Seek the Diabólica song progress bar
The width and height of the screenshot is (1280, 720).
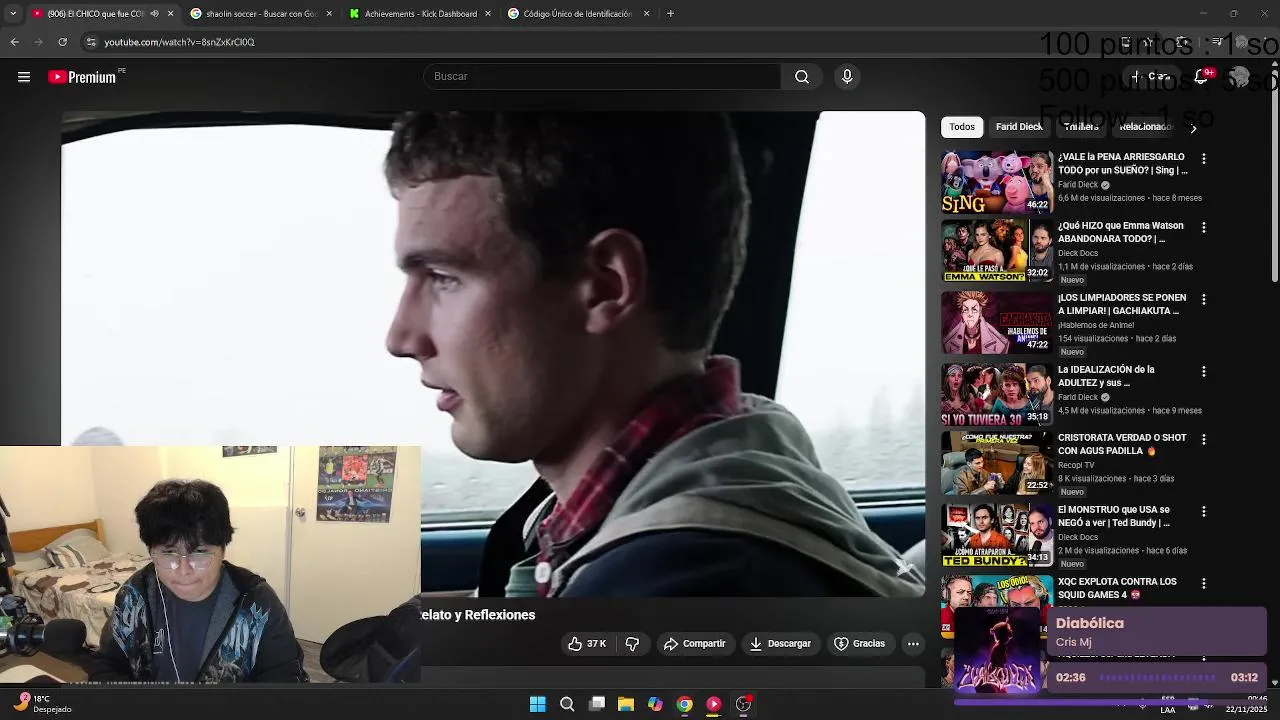pos(1158,678)
